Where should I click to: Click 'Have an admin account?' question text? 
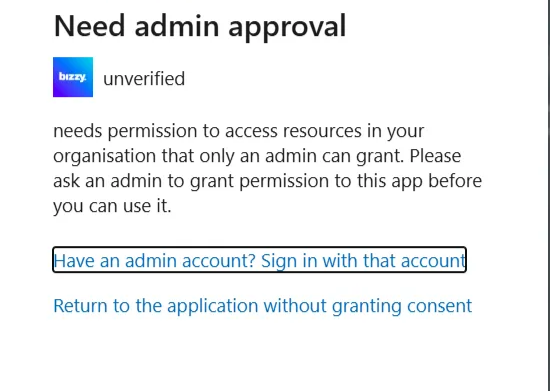point(154,261)
